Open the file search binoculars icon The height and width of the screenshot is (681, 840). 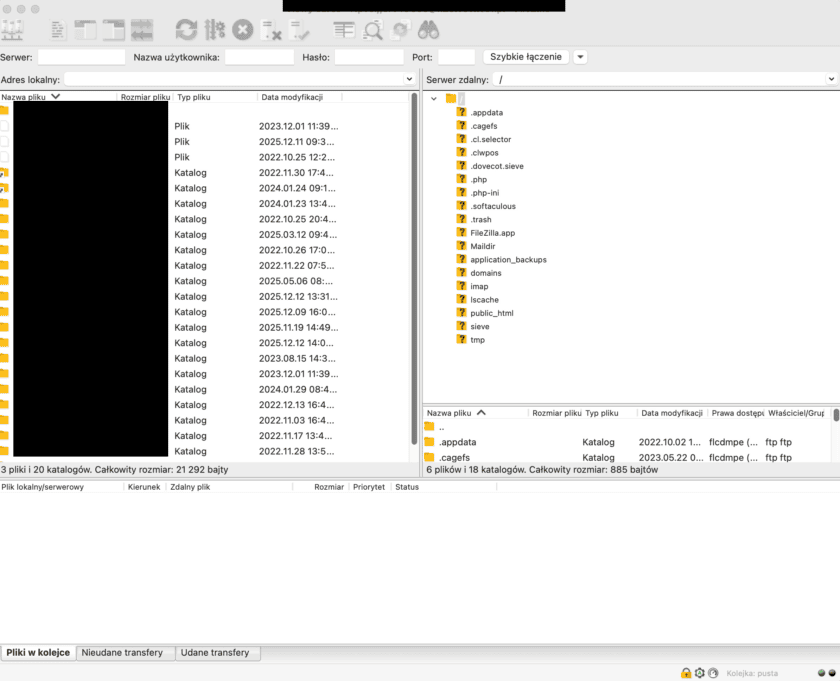[429, 30]
